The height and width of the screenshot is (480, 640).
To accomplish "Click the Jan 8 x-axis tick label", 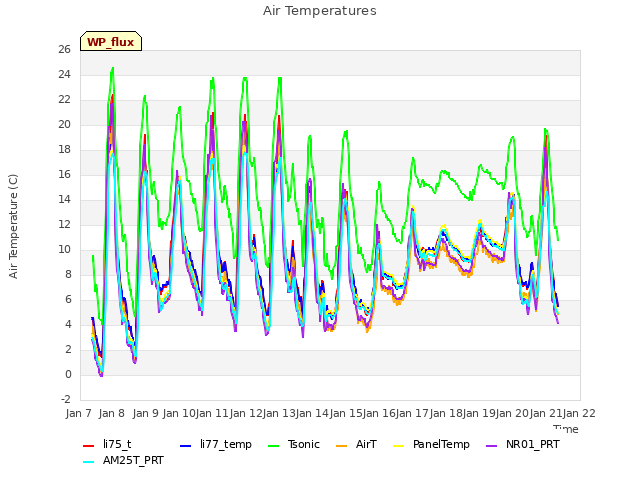I will (x=112, y=413).
